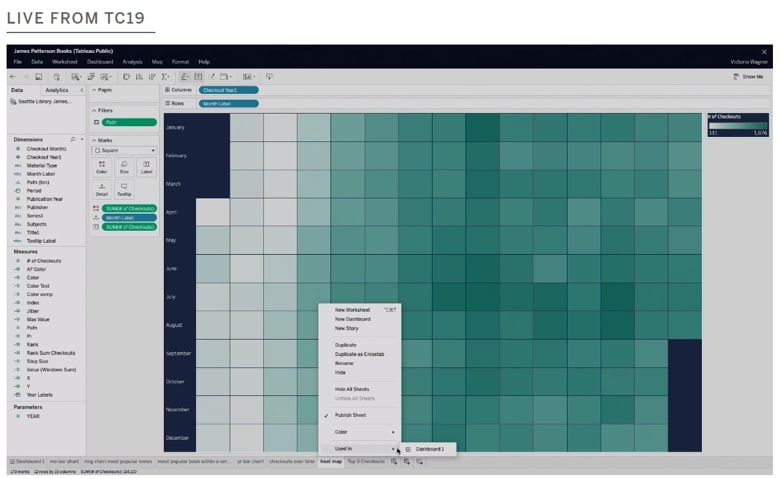The height and width of the screenshot is (479, 781).
Task: Click the Seattle Library James data source
Action: tap(41, 102)
